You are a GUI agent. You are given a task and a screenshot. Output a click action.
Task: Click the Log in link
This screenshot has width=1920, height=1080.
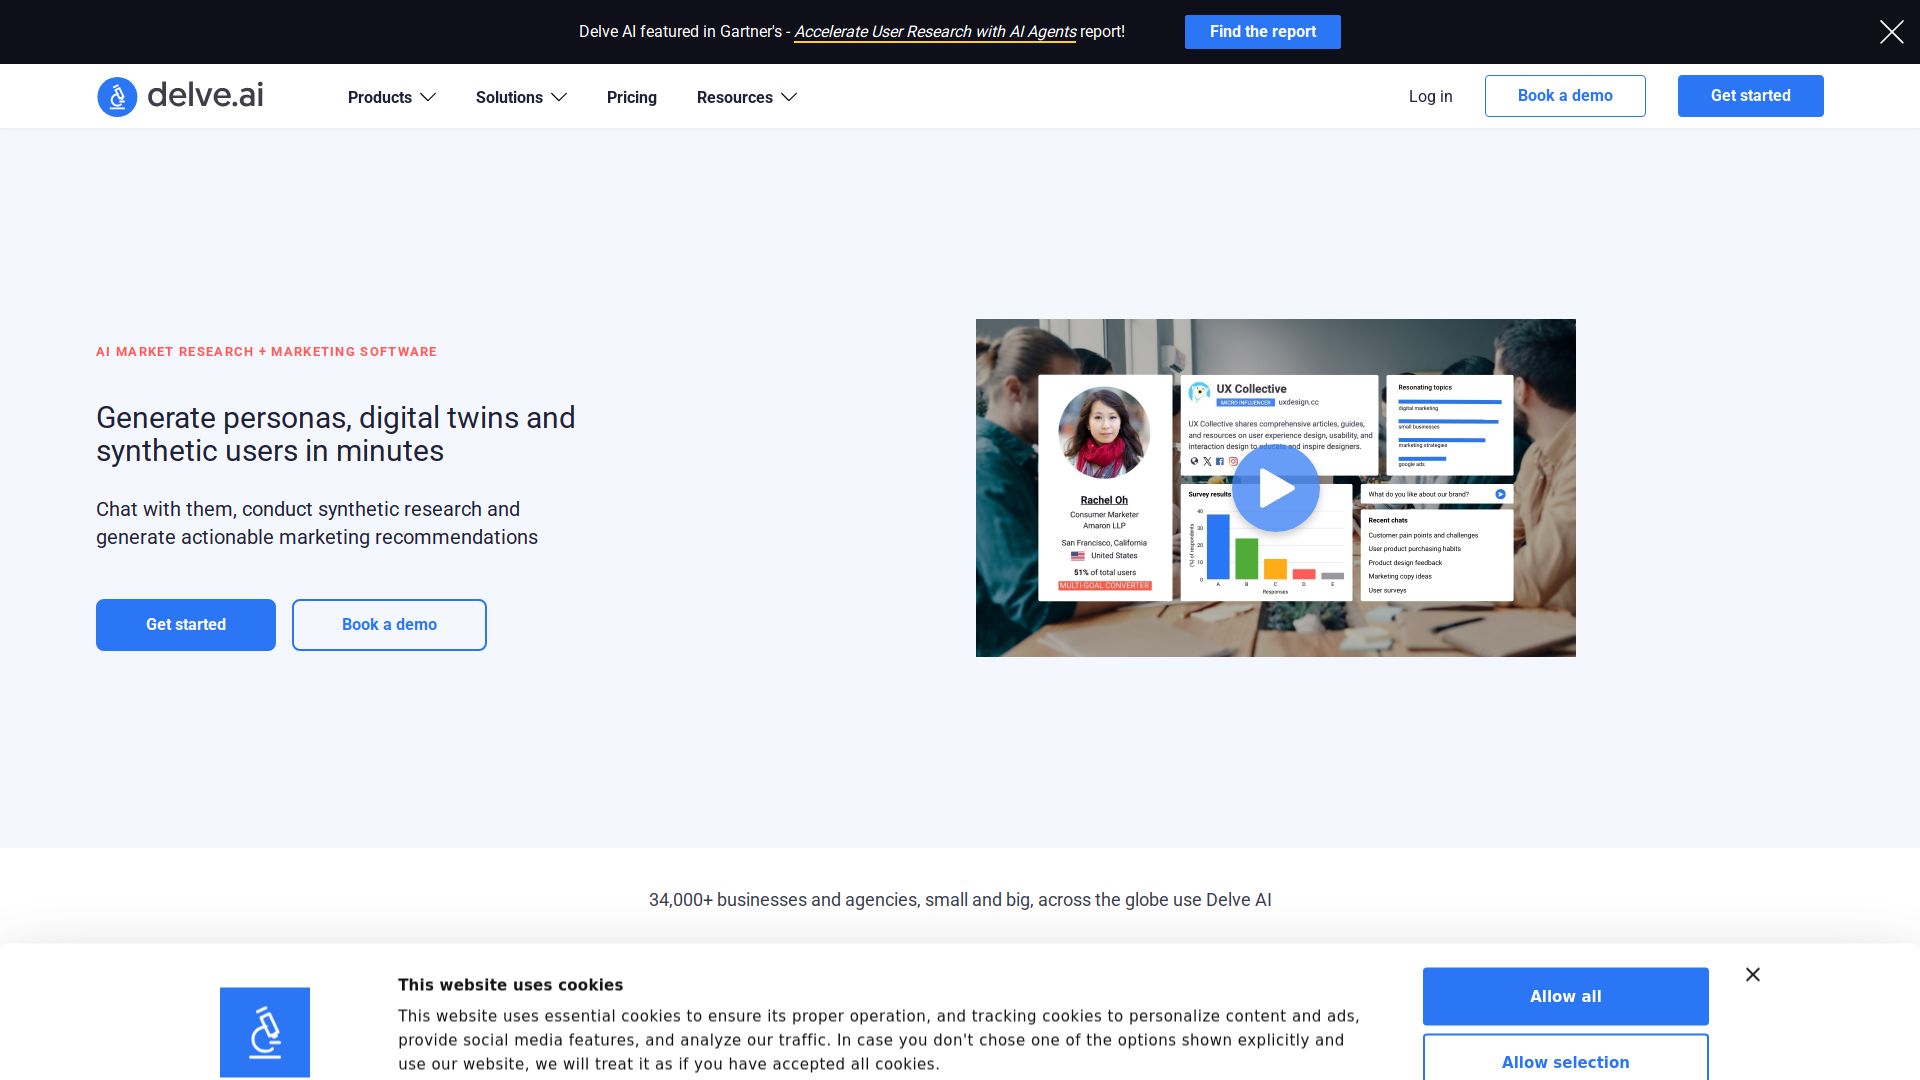click(x=1430, y=96)
